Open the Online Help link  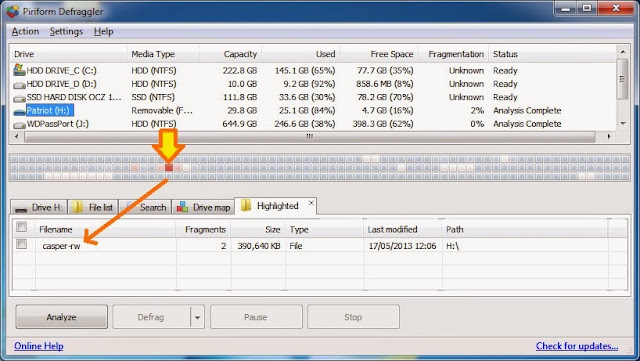(x=39, y=346)
